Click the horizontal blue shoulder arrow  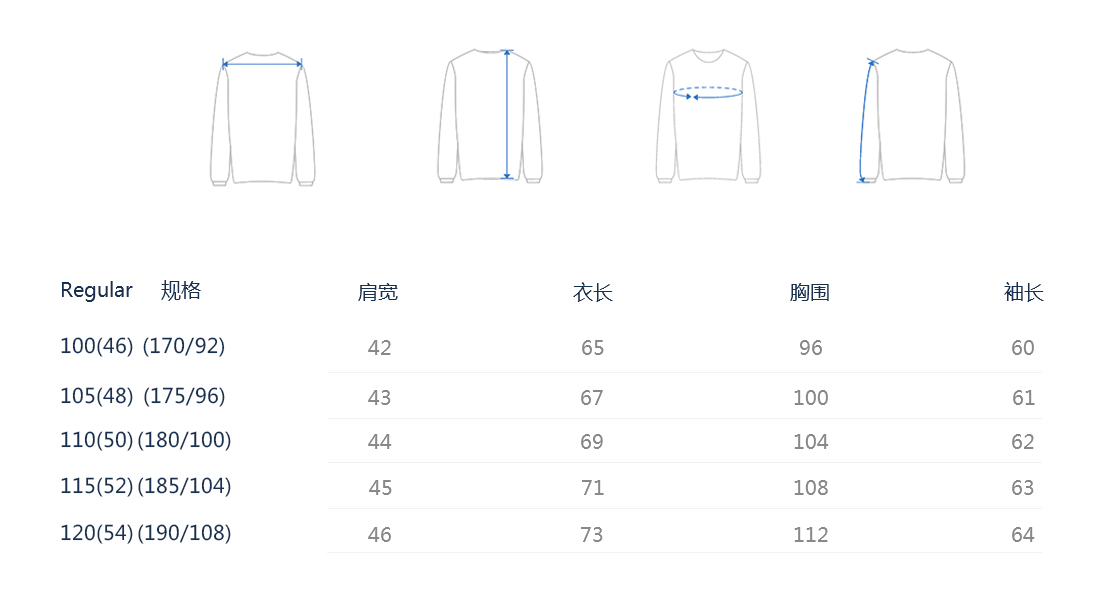coord(262,64)
